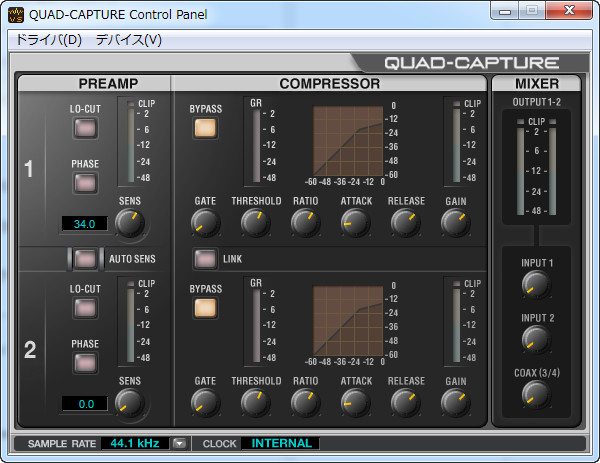Click channel 2 RATIO knob
Screen dimensions: 600x463
(305, 403)
